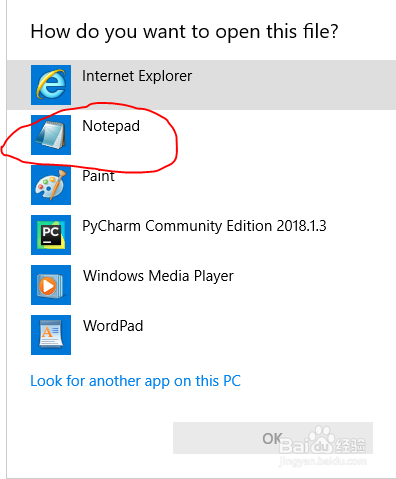Click the WordPad label text
The height and width of the screenshot is (479, 396).
click(113, 326)
